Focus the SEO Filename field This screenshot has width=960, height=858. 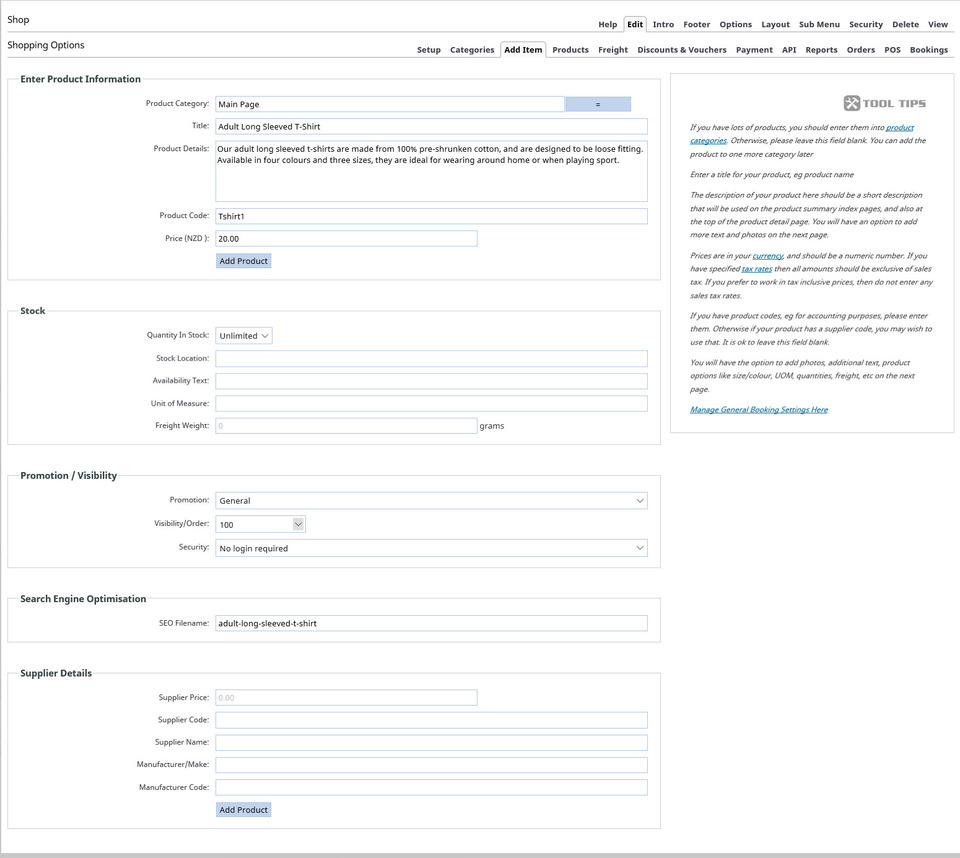coord(431,623)
